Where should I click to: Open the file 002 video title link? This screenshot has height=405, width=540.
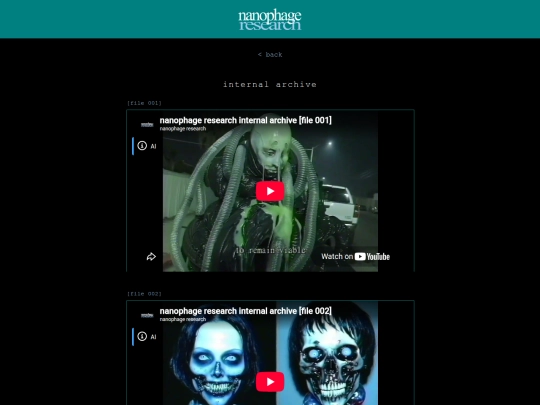click(246, 311)
